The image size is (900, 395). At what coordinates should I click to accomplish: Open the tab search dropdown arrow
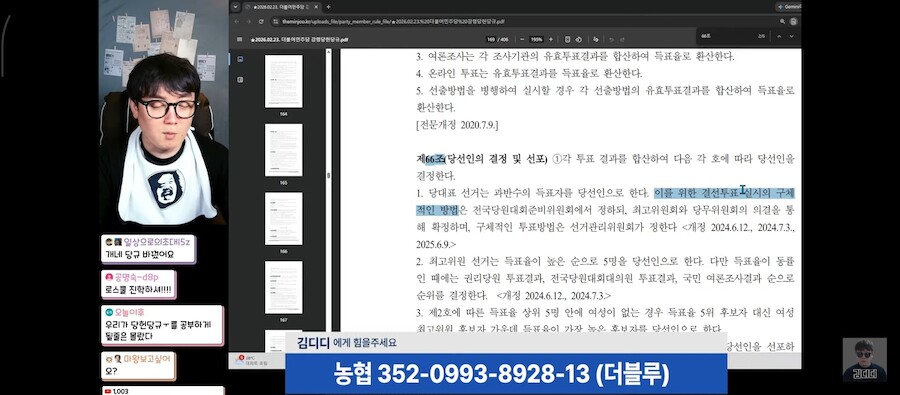click(235, 7)
